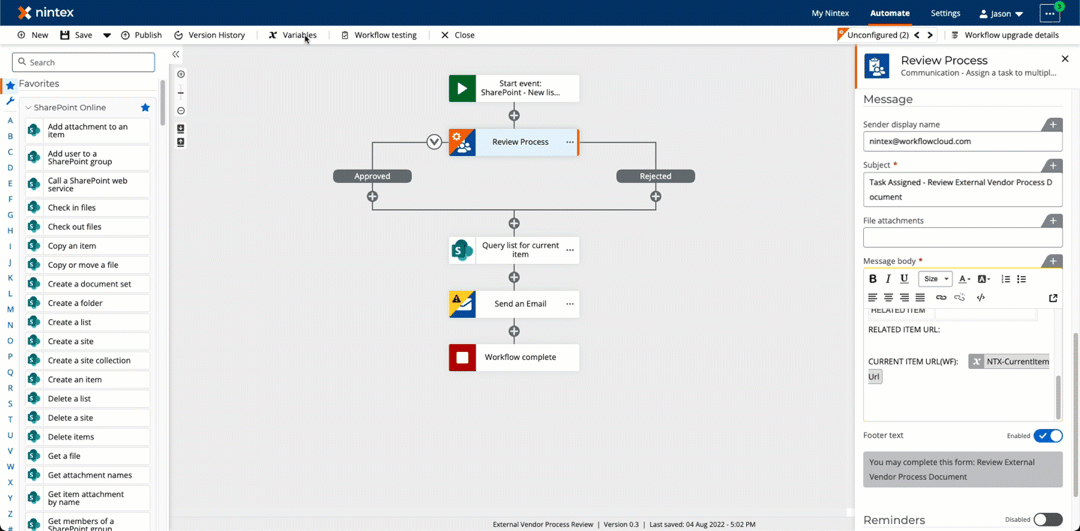Click the export workflow upload icon
Screen dimensions: 1080x531
181,142
